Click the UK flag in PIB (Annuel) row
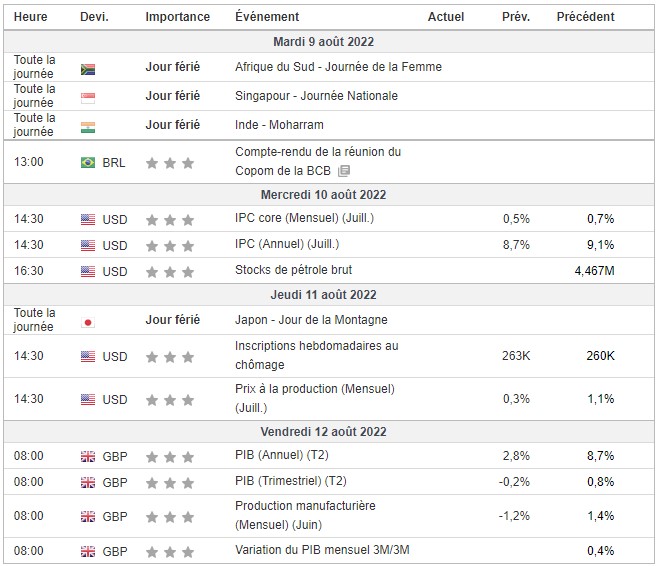 pos(88,456)
